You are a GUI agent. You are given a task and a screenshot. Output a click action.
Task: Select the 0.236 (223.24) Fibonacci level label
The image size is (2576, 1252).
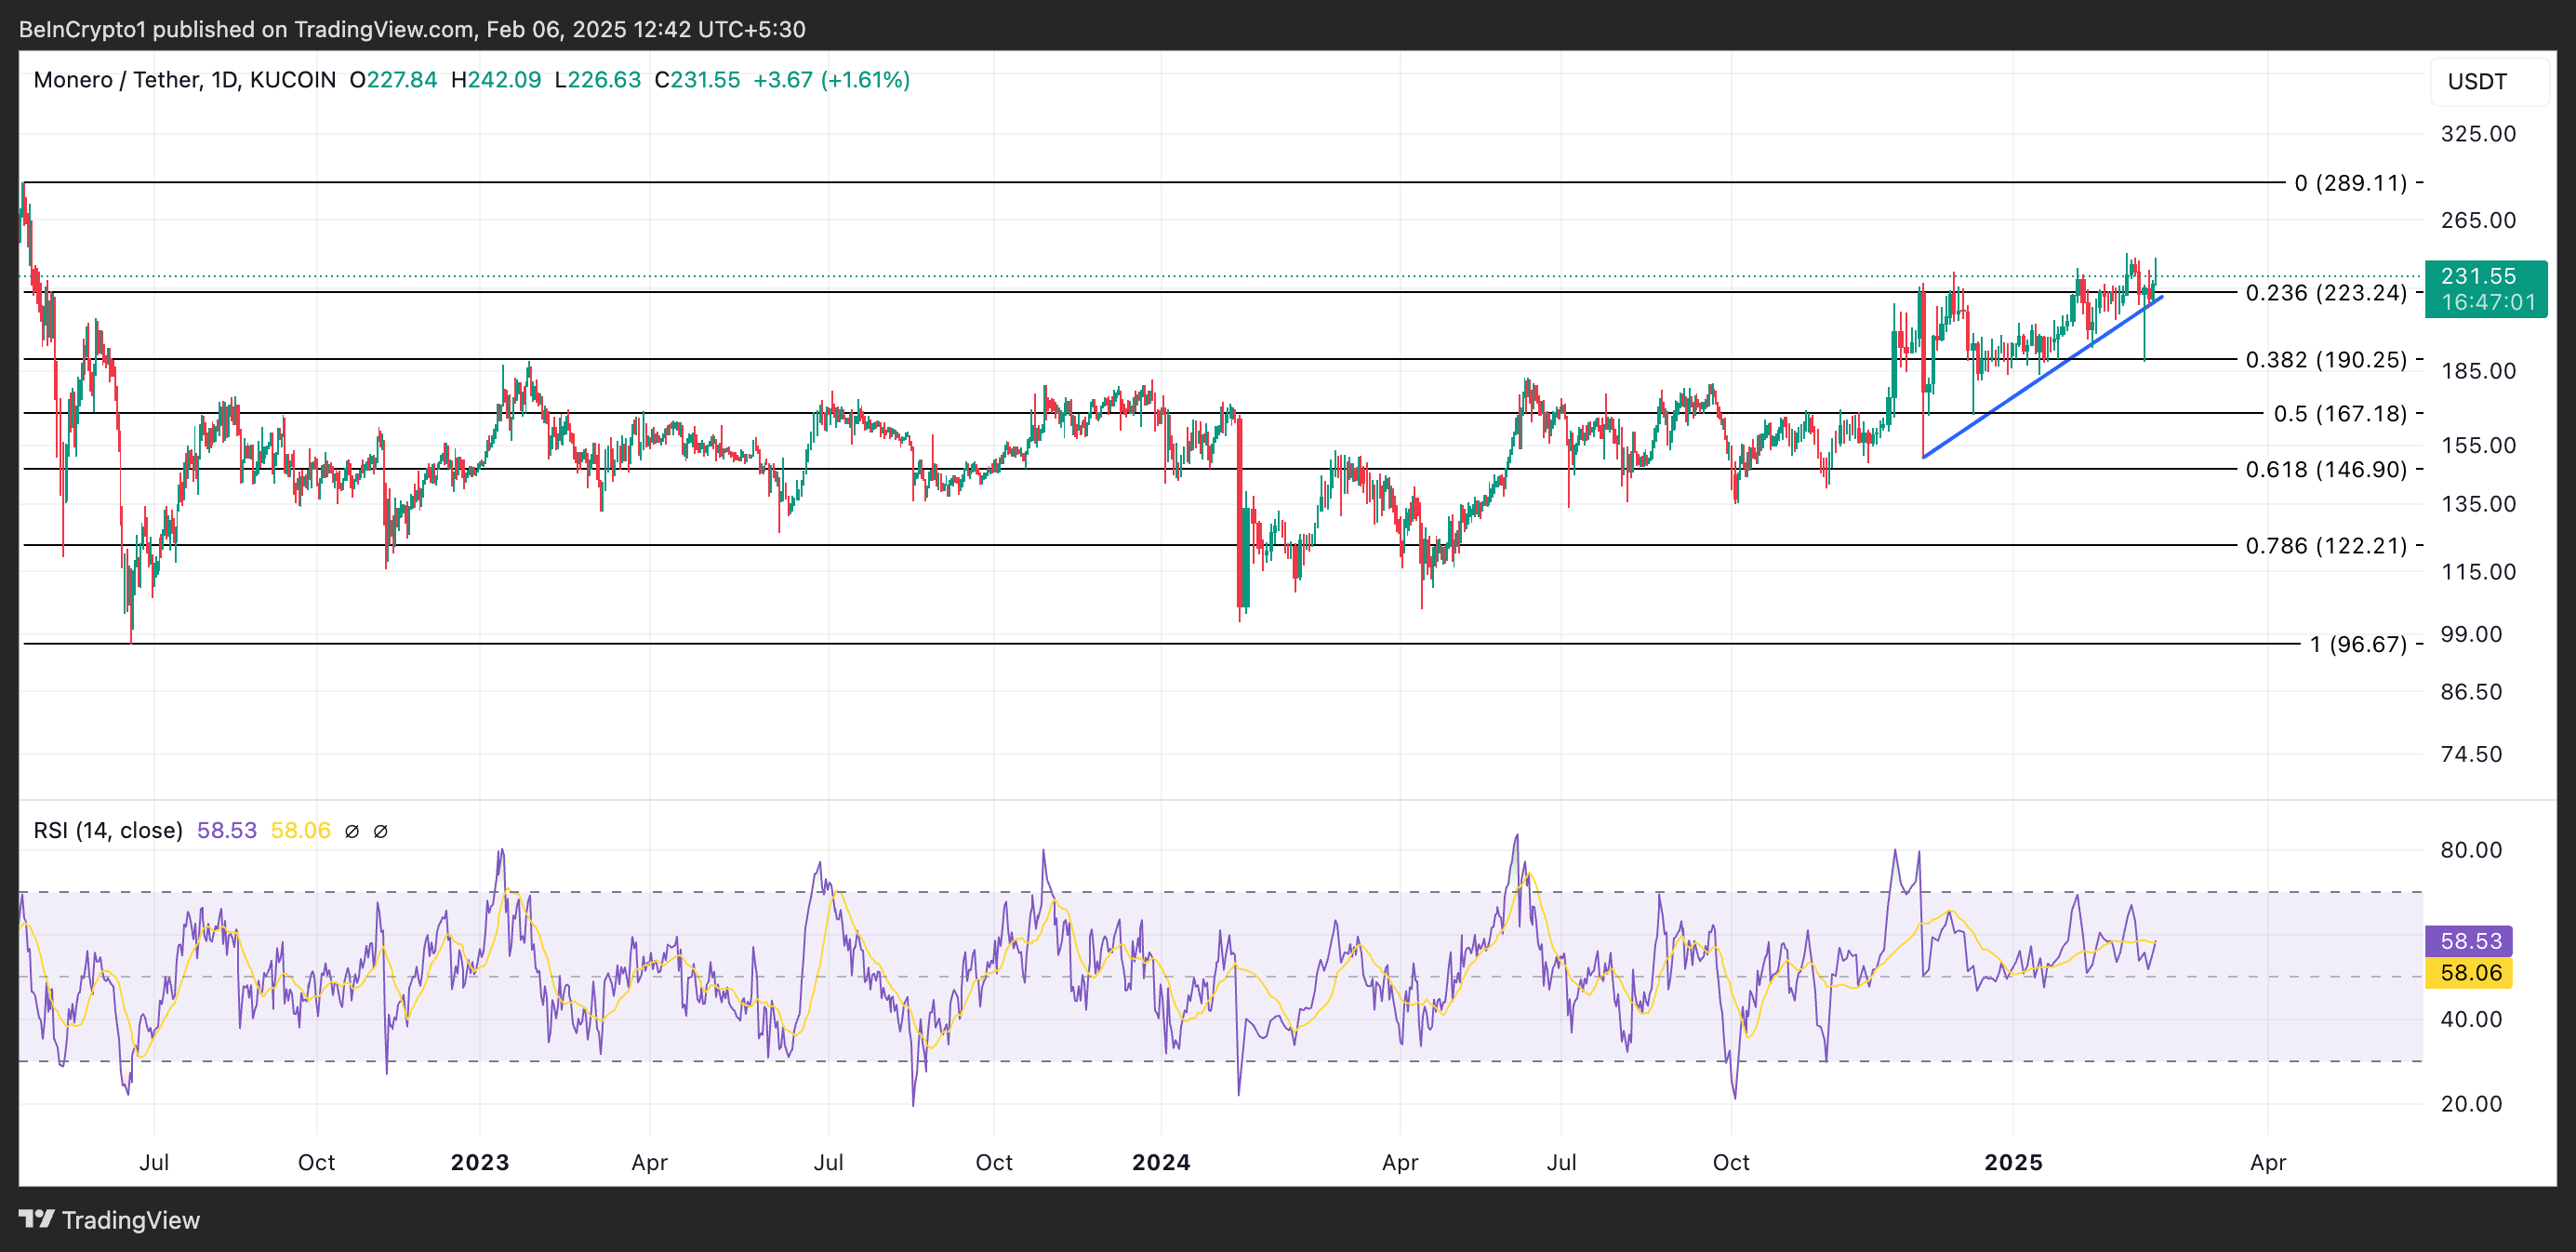click(x=2325, y=293)
